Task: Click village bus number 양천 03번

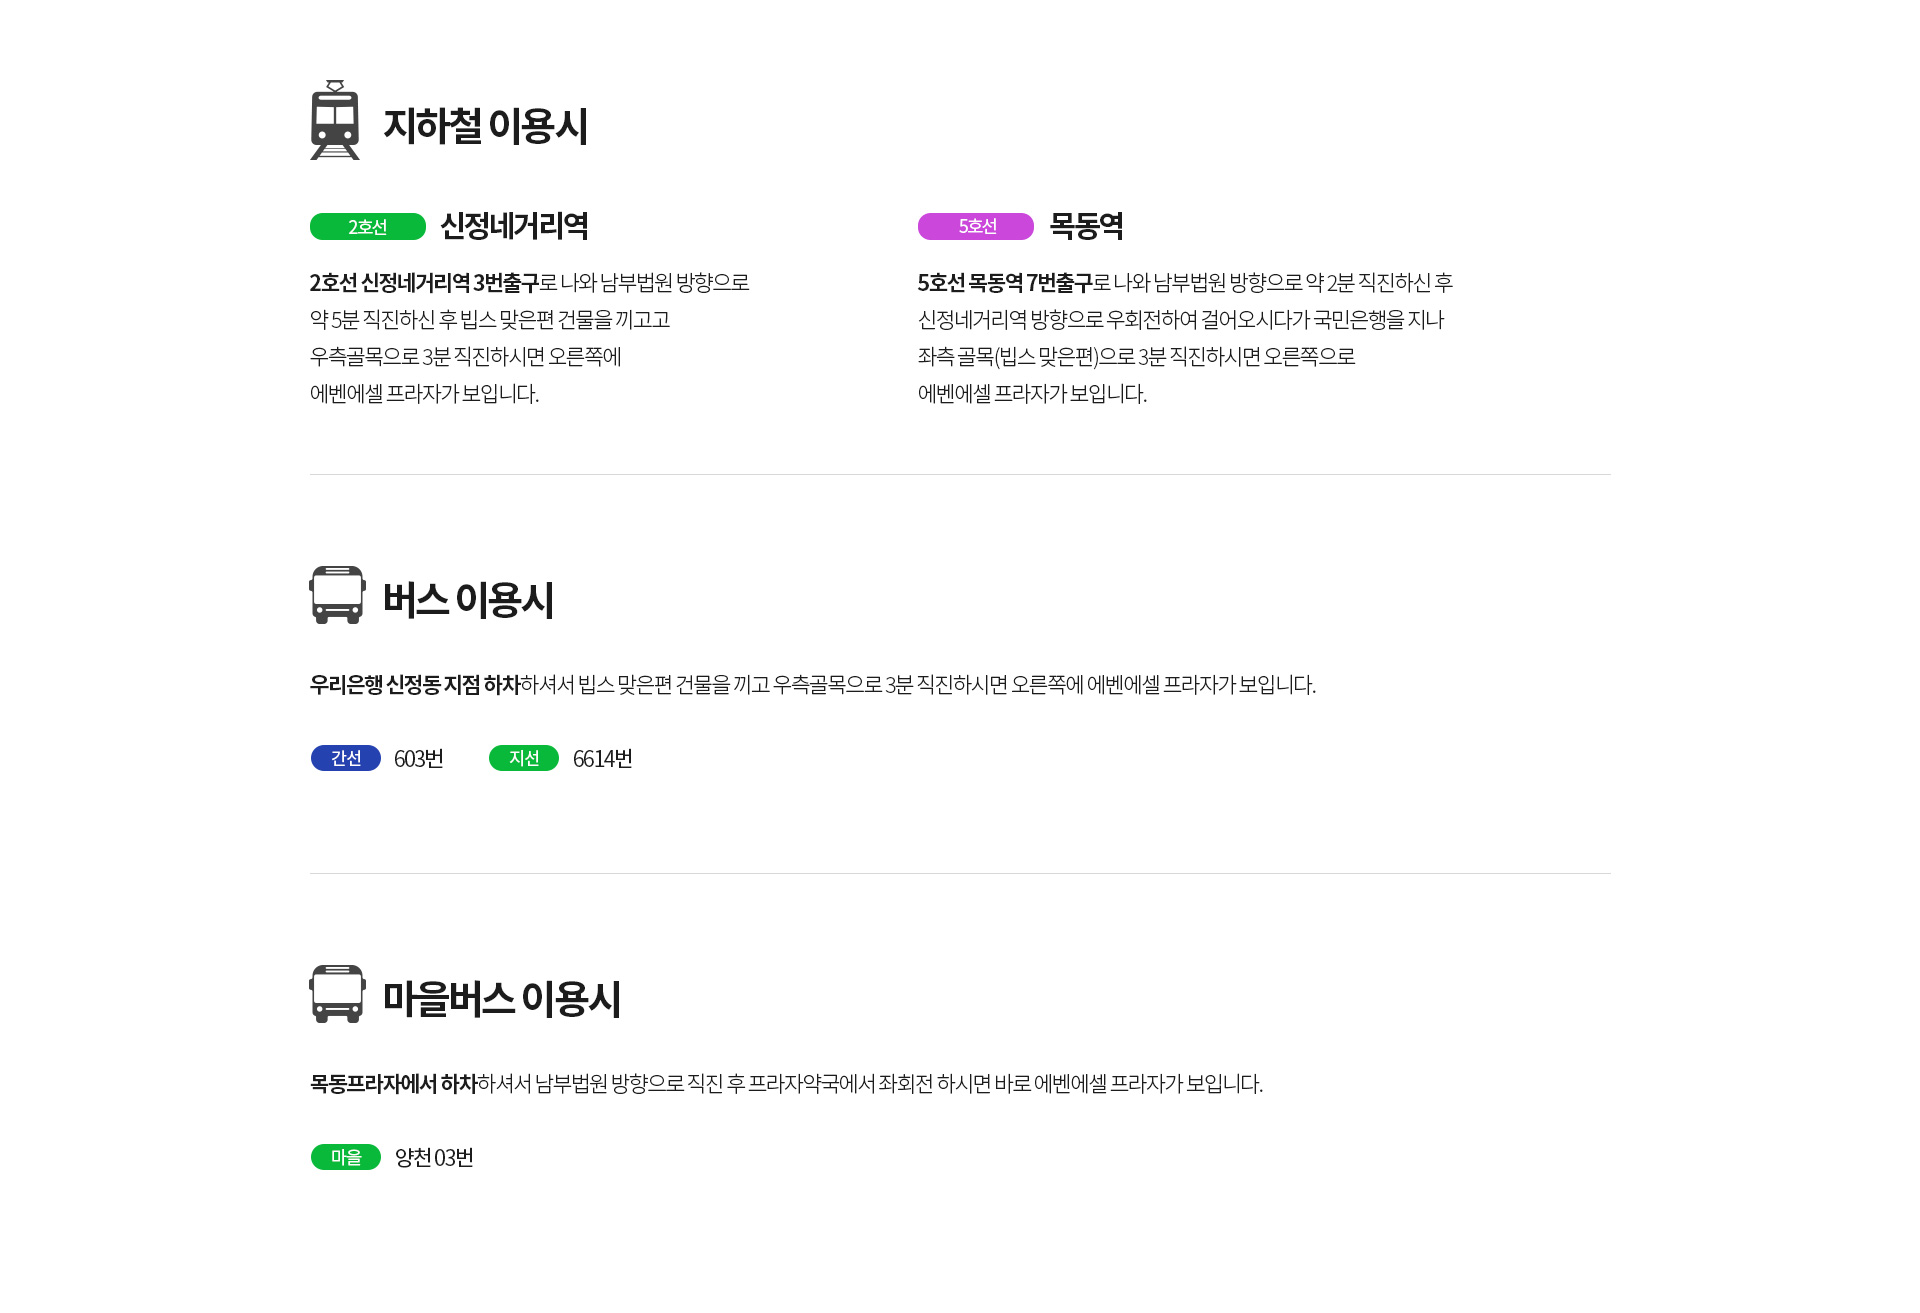Action: (x=434, y=1158)
